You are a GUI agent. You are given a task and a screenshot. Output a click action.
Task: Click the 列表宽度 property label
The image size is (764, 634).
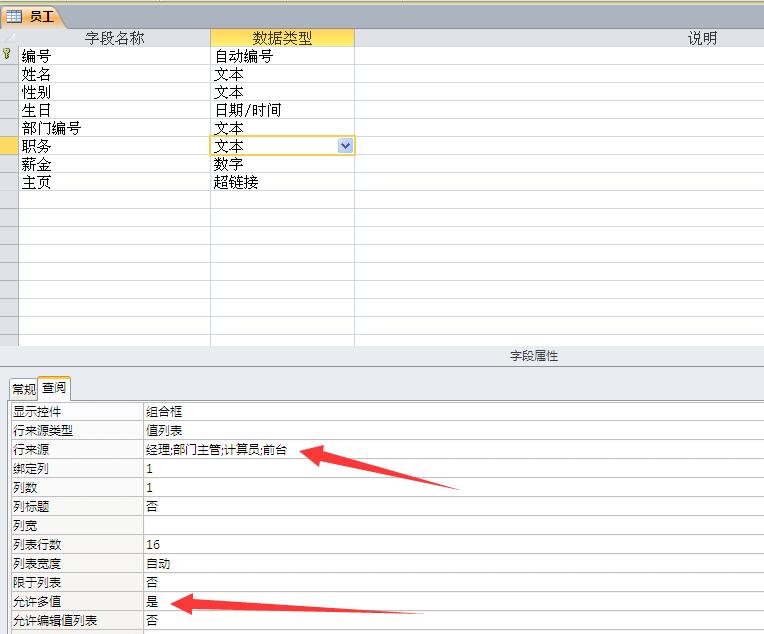77,564
